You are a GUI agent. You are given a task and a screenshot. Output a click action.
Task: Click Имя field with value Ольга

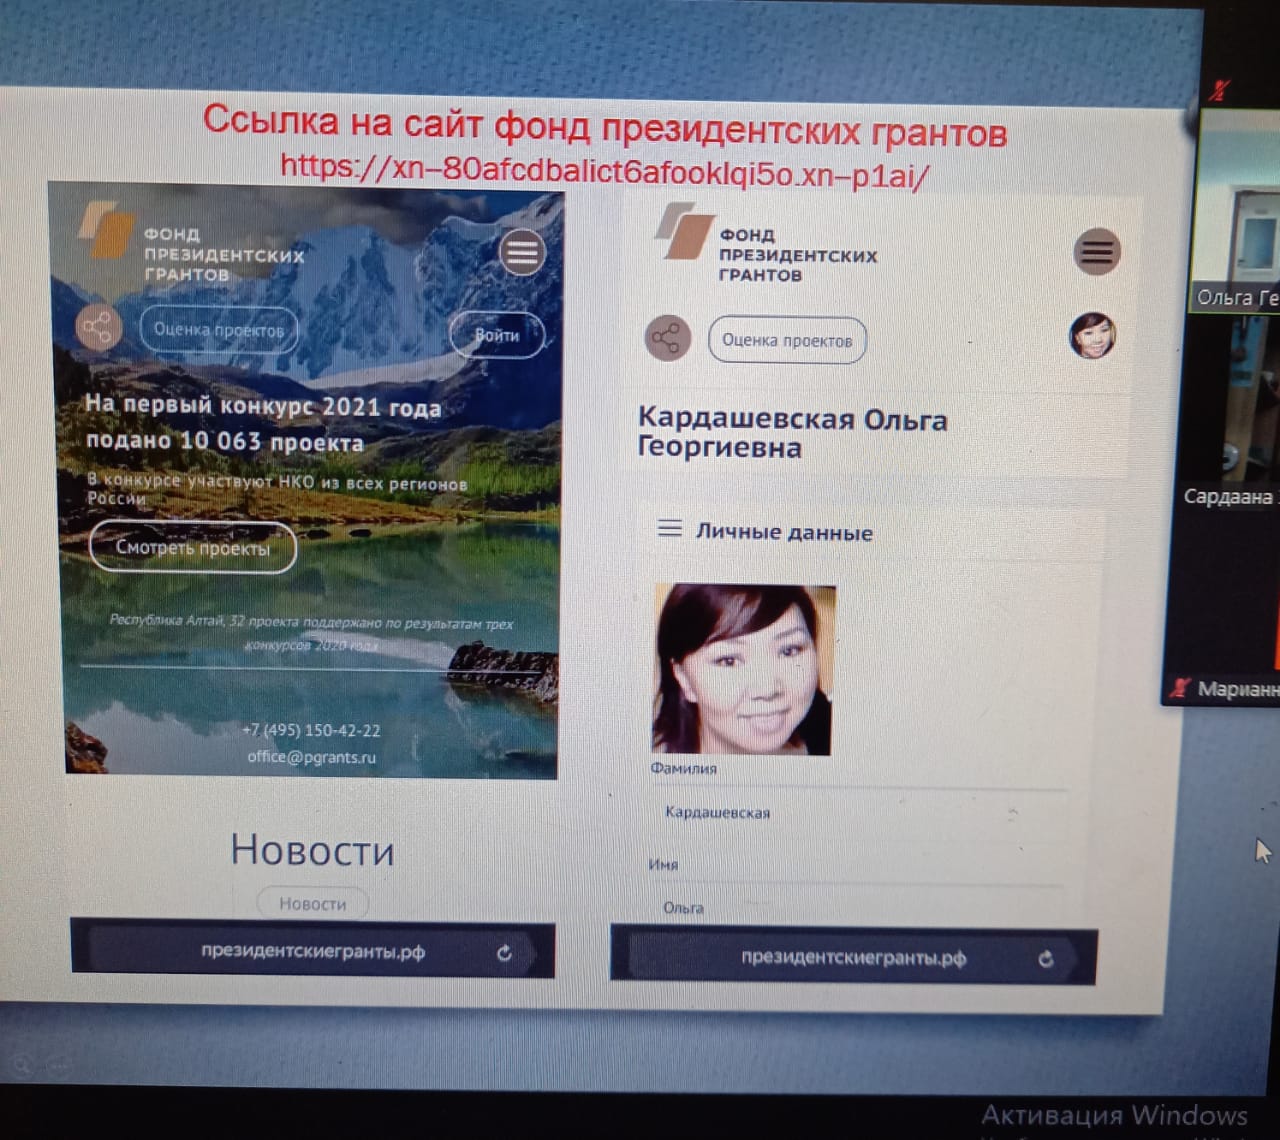pos(858,908)
